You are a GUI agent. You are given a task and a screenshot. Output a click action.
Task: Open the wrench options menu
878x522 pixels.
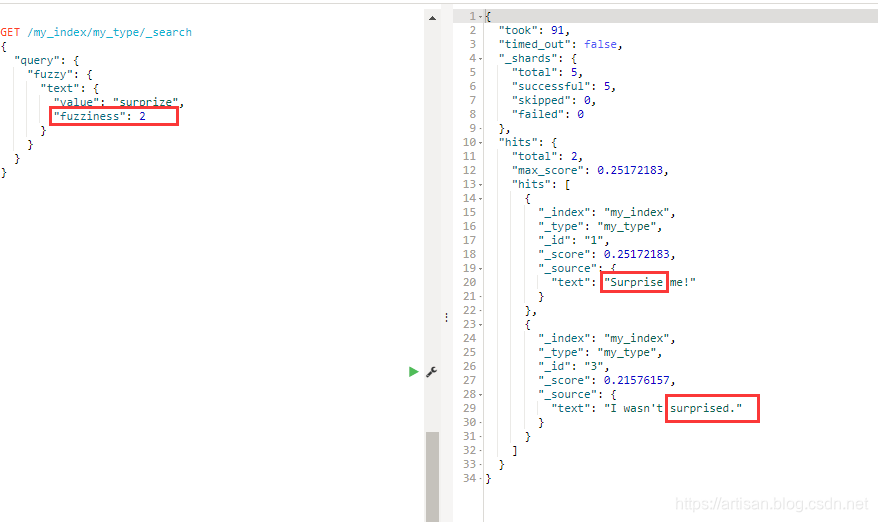tap(431, 372)
